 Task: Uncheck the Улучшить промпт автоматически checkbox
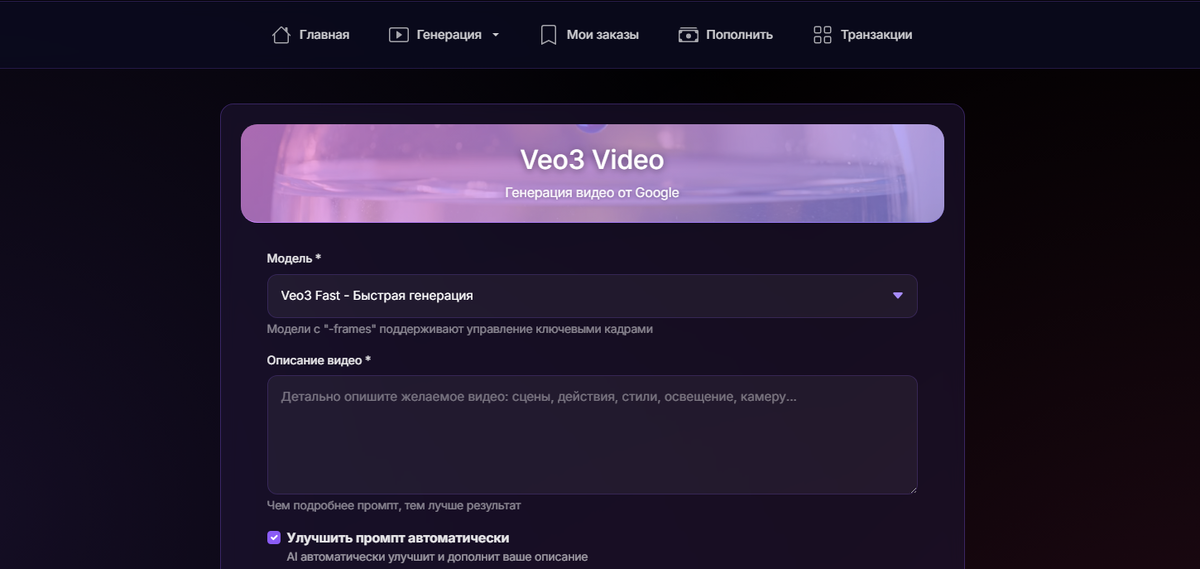pyautogui.click(x=274, y=538)
